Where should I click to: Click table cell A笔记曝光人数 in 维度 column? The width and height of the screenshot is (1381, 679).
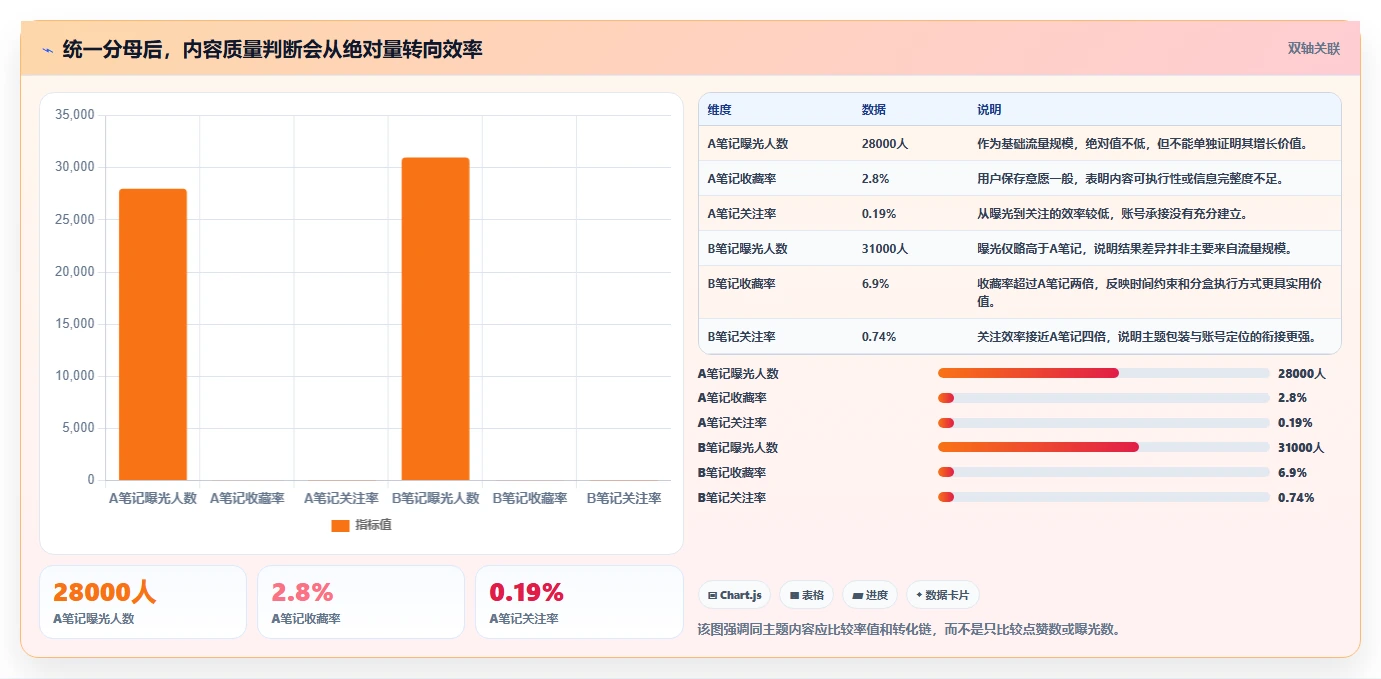(x=747, y=144)
